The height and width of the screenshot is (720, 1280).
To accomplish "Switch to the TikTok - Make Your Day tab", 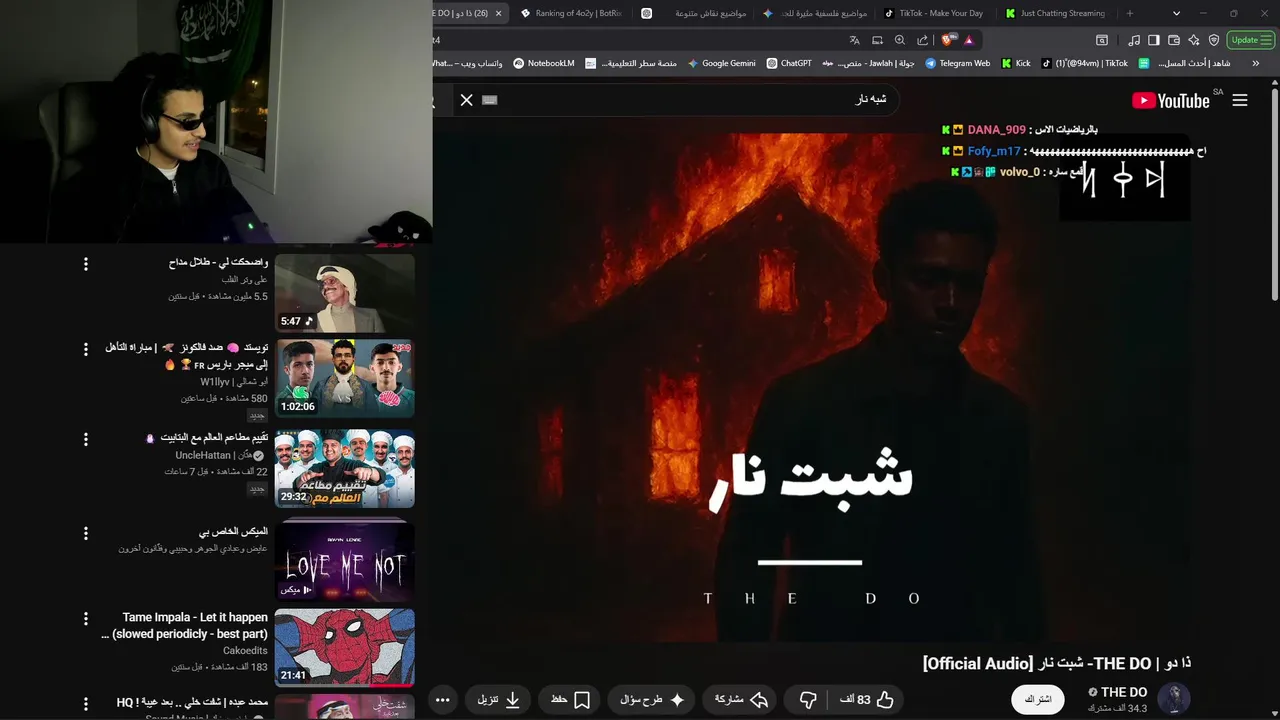I will pyautogui.click(x=935, y=13).
